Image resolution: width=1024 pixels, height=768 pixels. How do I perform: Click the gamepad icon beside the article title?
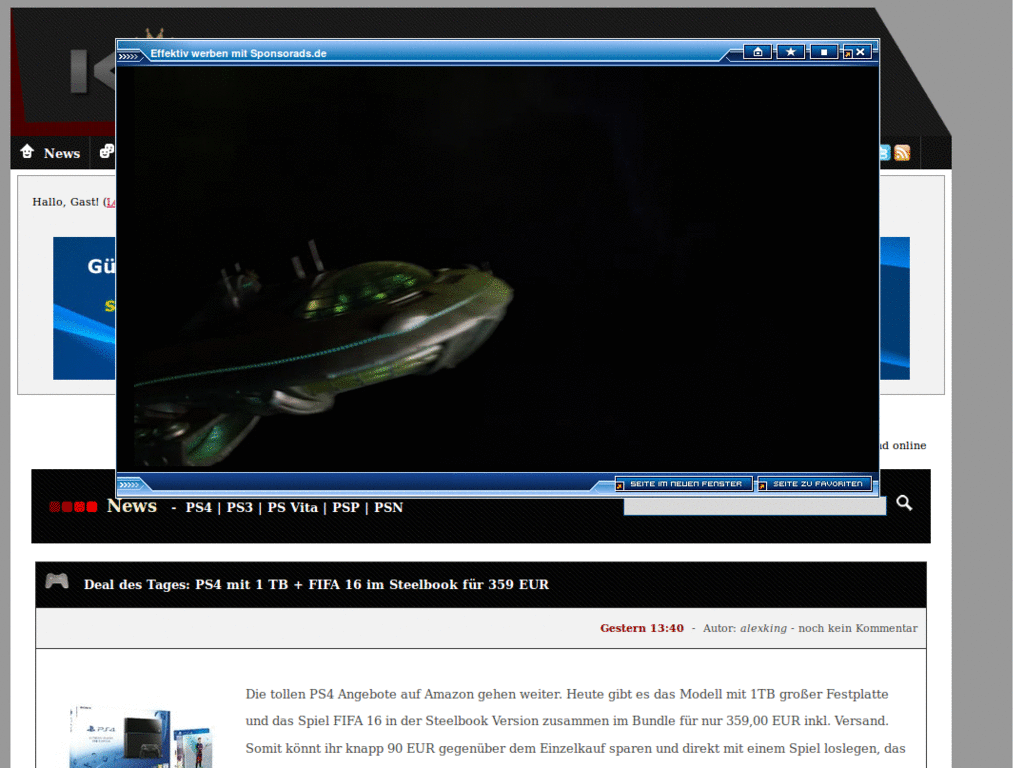57,581
